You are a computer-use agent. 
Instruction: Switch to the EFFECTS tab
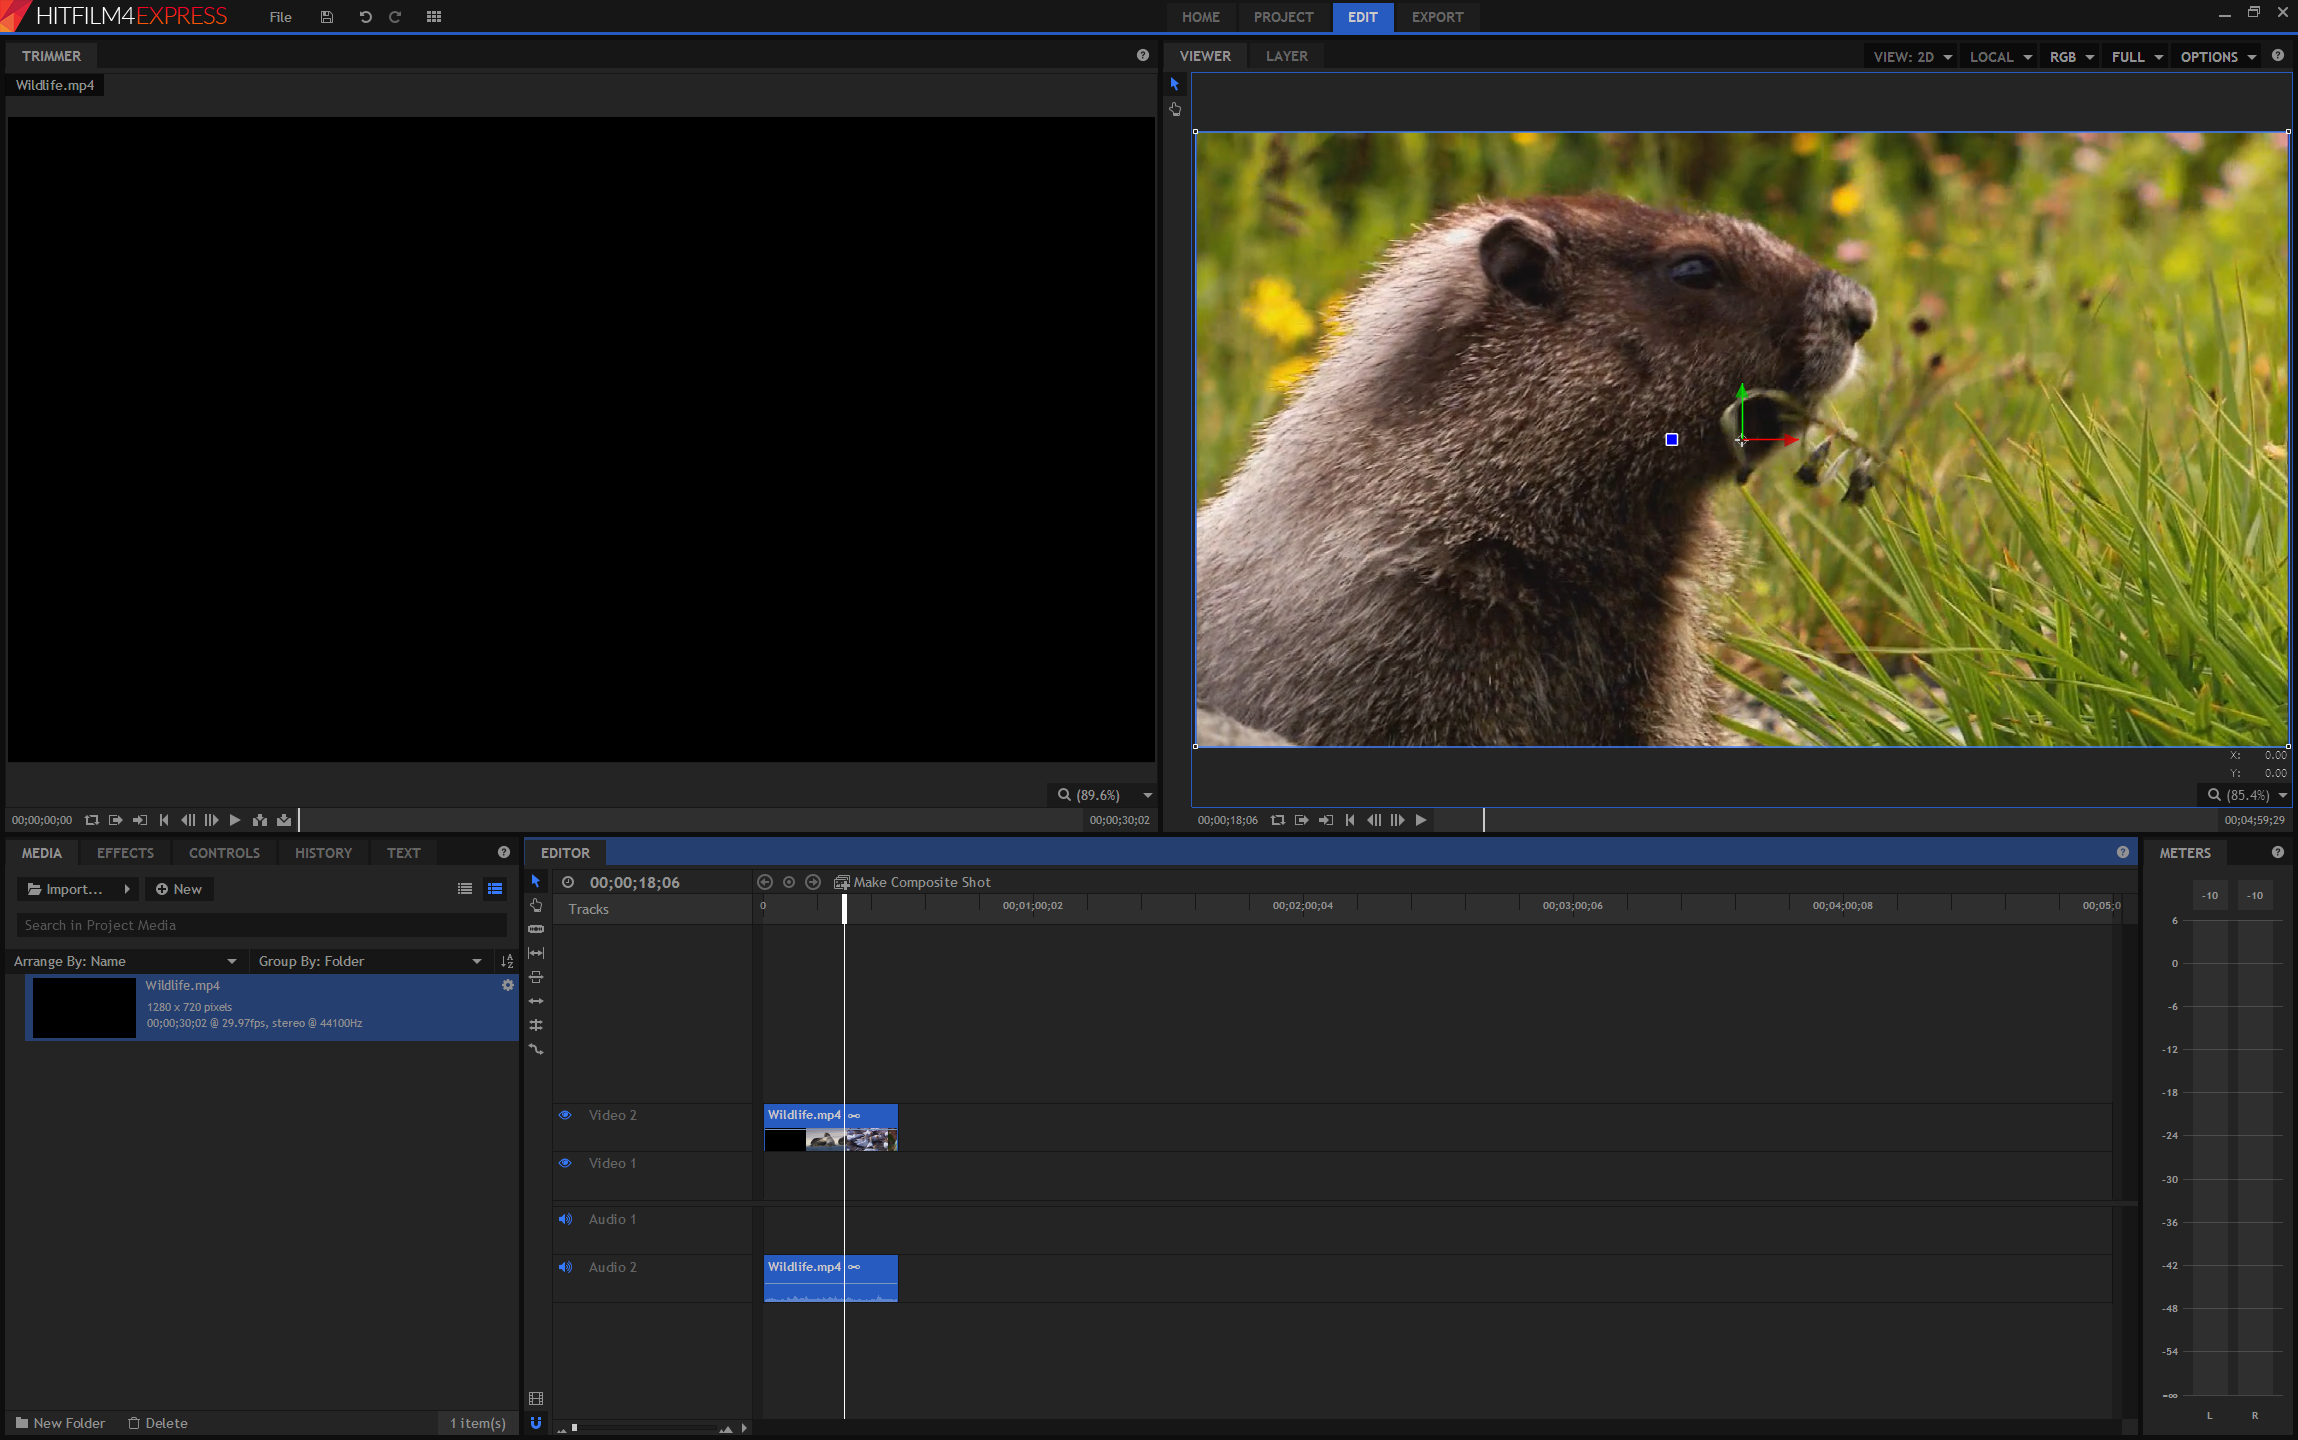coord(125,853)
